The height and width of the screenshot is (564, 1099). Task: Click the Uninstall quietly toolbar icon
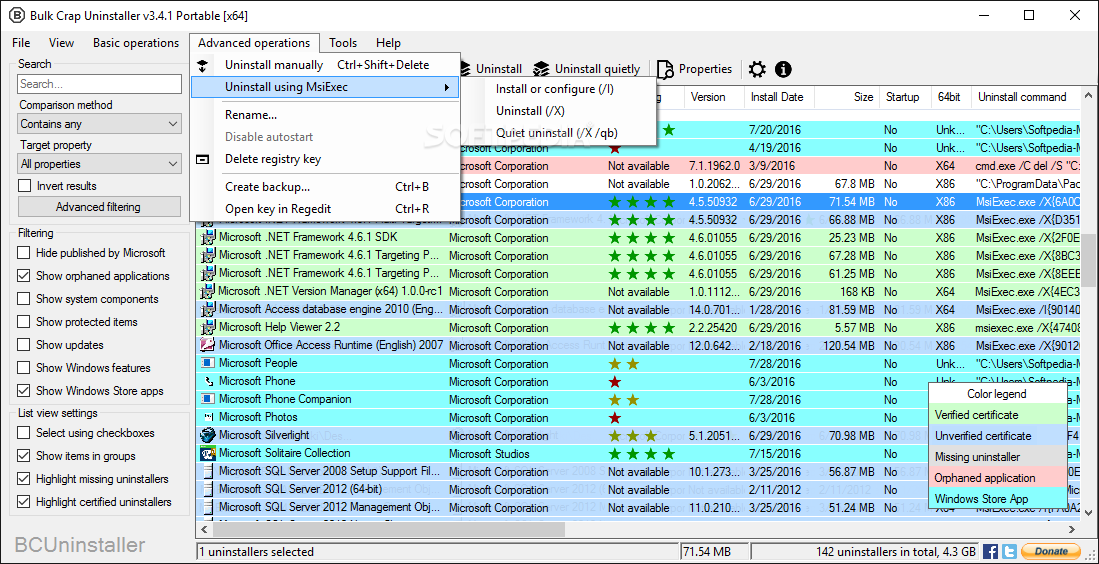click(x=540, y=69)
